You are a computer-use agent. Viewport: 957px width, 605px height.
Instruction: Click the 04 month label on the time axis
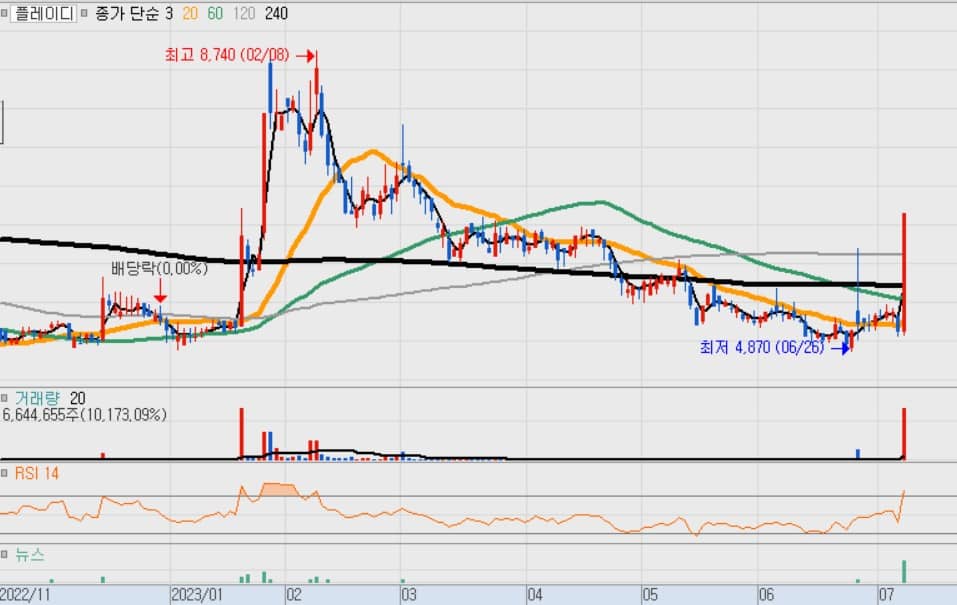tap(535, 595)
